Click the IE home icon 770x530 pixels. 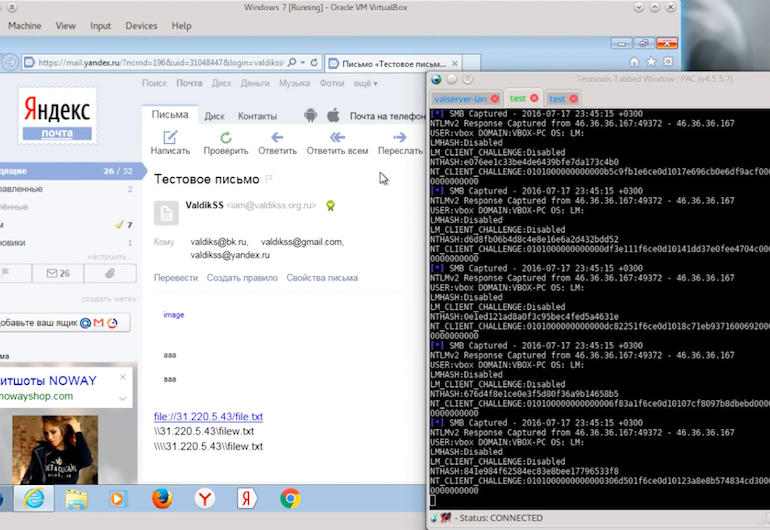click(x=634, y=62)
